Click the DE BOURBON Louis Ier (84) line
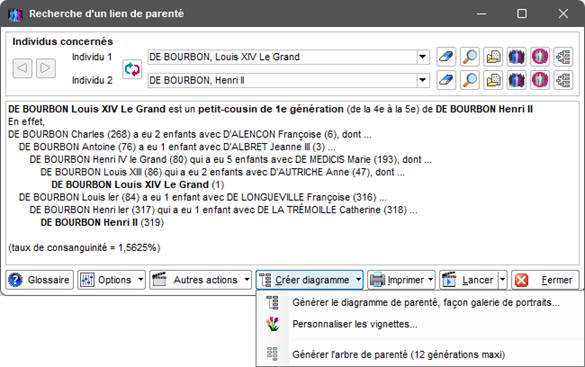 203,197
